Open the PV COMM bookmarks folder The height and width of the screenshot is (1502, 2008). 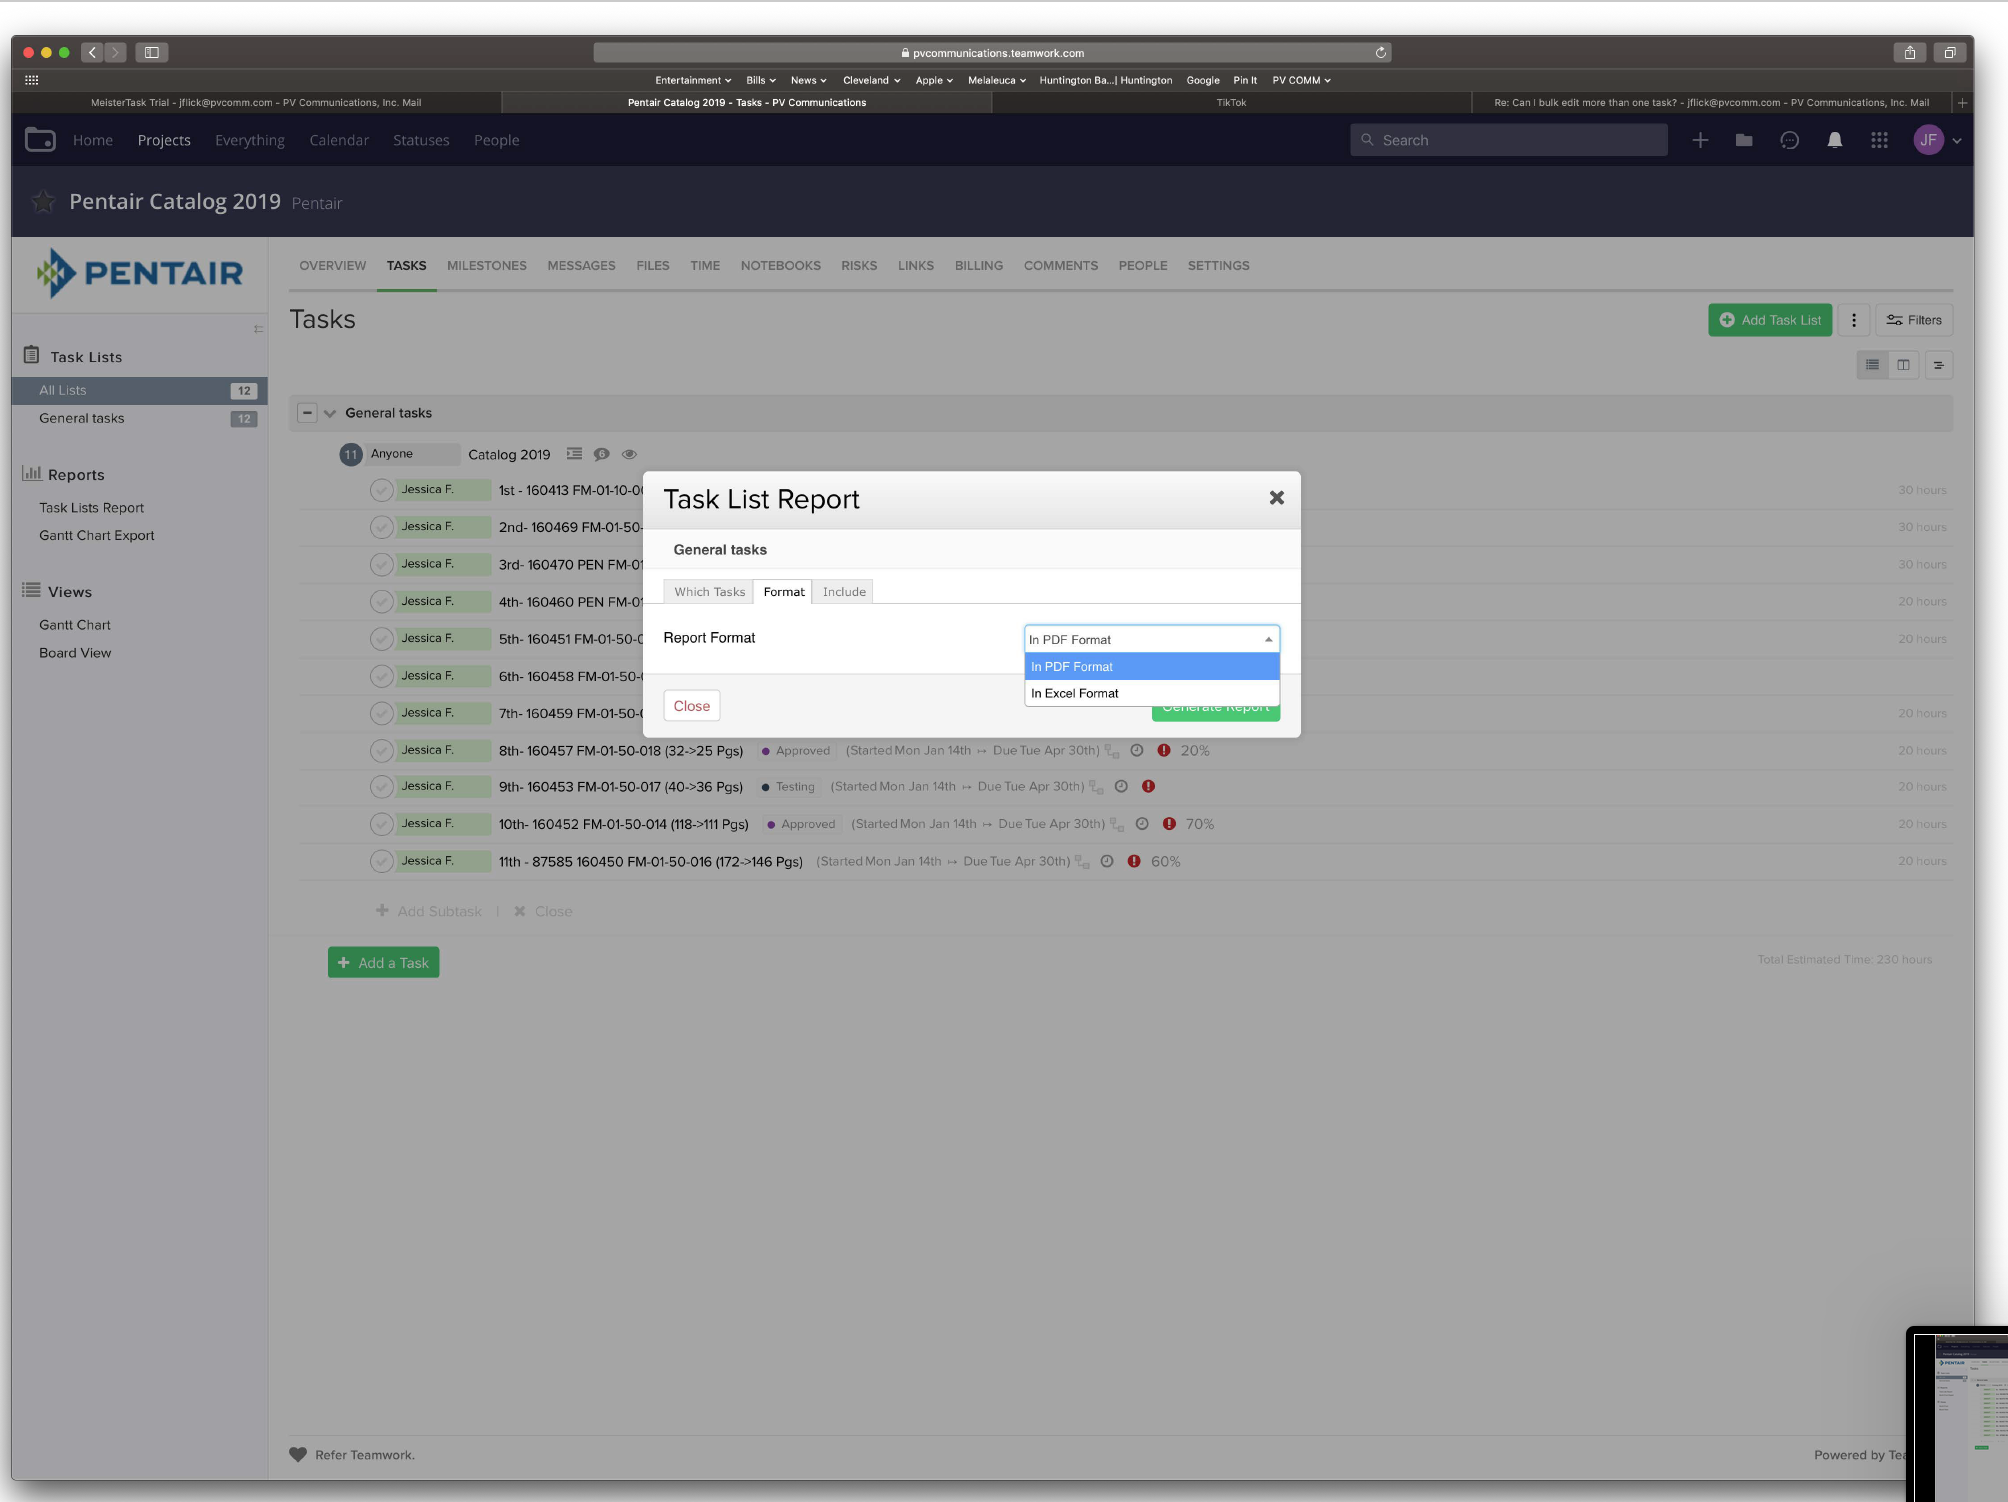1300,80
